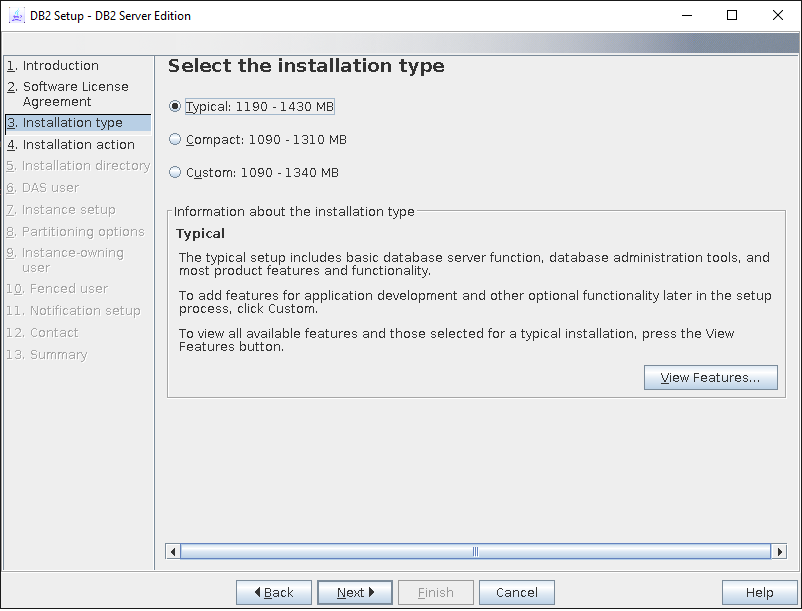Minimize the DB2 Setup window

pos(686,16)
